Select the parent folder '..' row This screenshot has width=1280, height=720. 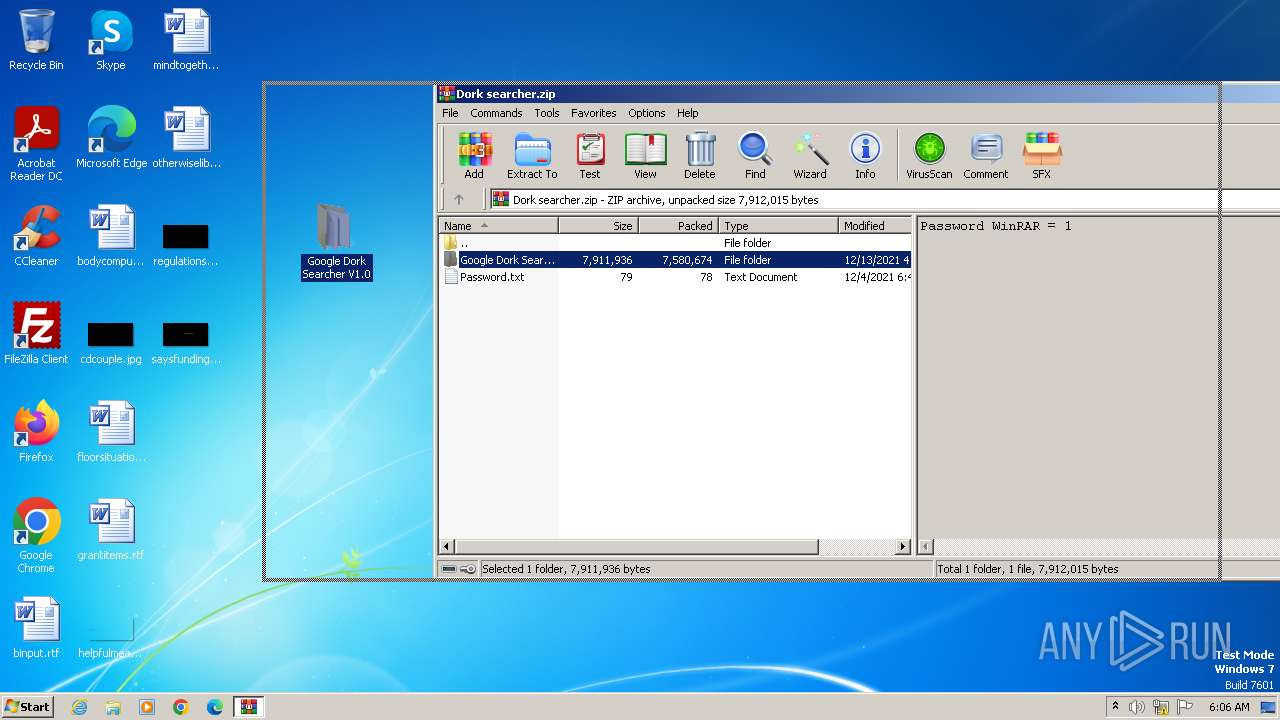click(675, 243)
